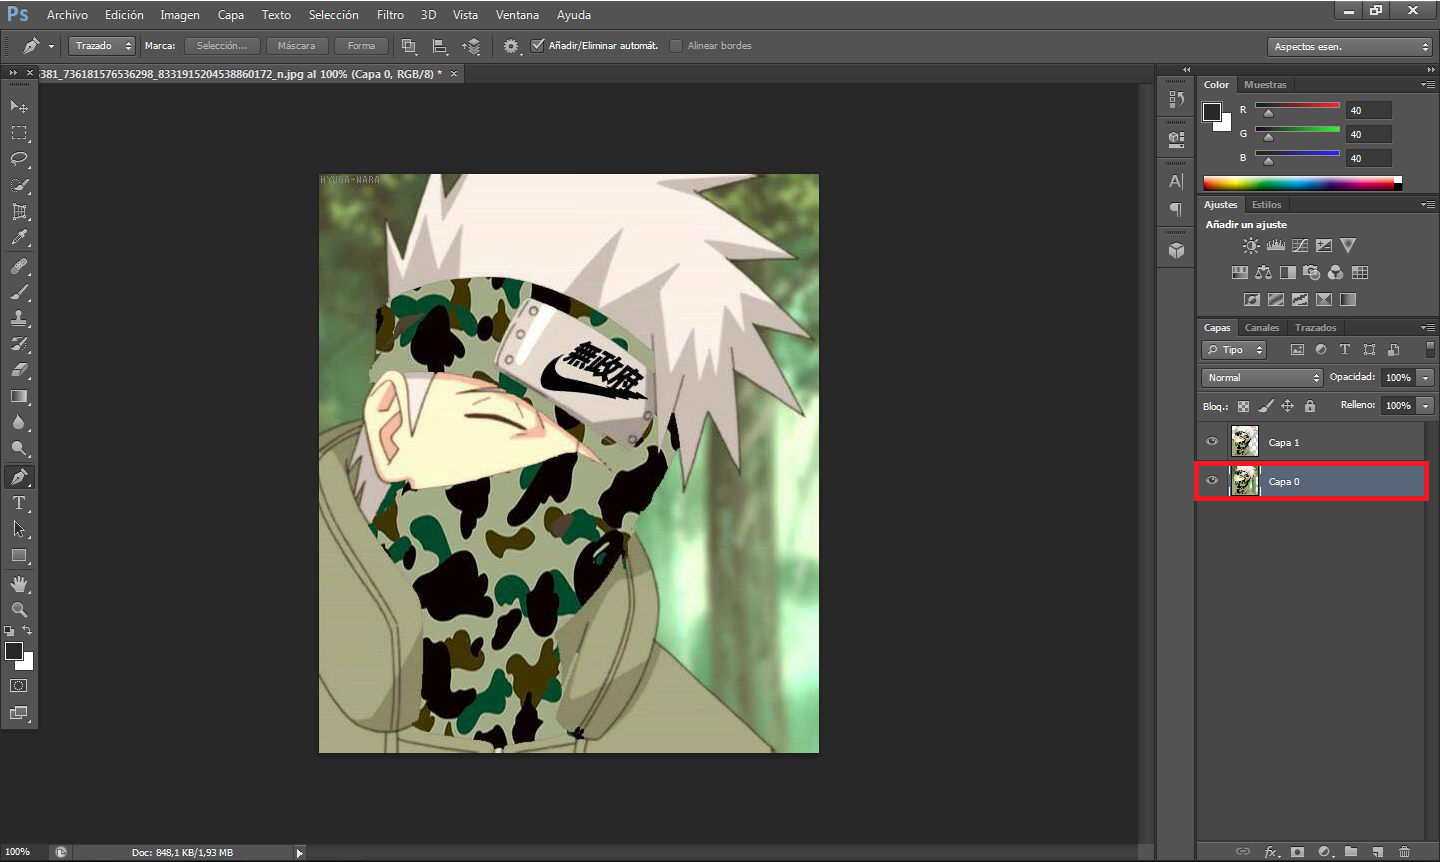Toggle lock transparent pixels in Bloq. row
Image resolution: width=1440 pixels, height=862 pixels.
(x=1243, y=406)
